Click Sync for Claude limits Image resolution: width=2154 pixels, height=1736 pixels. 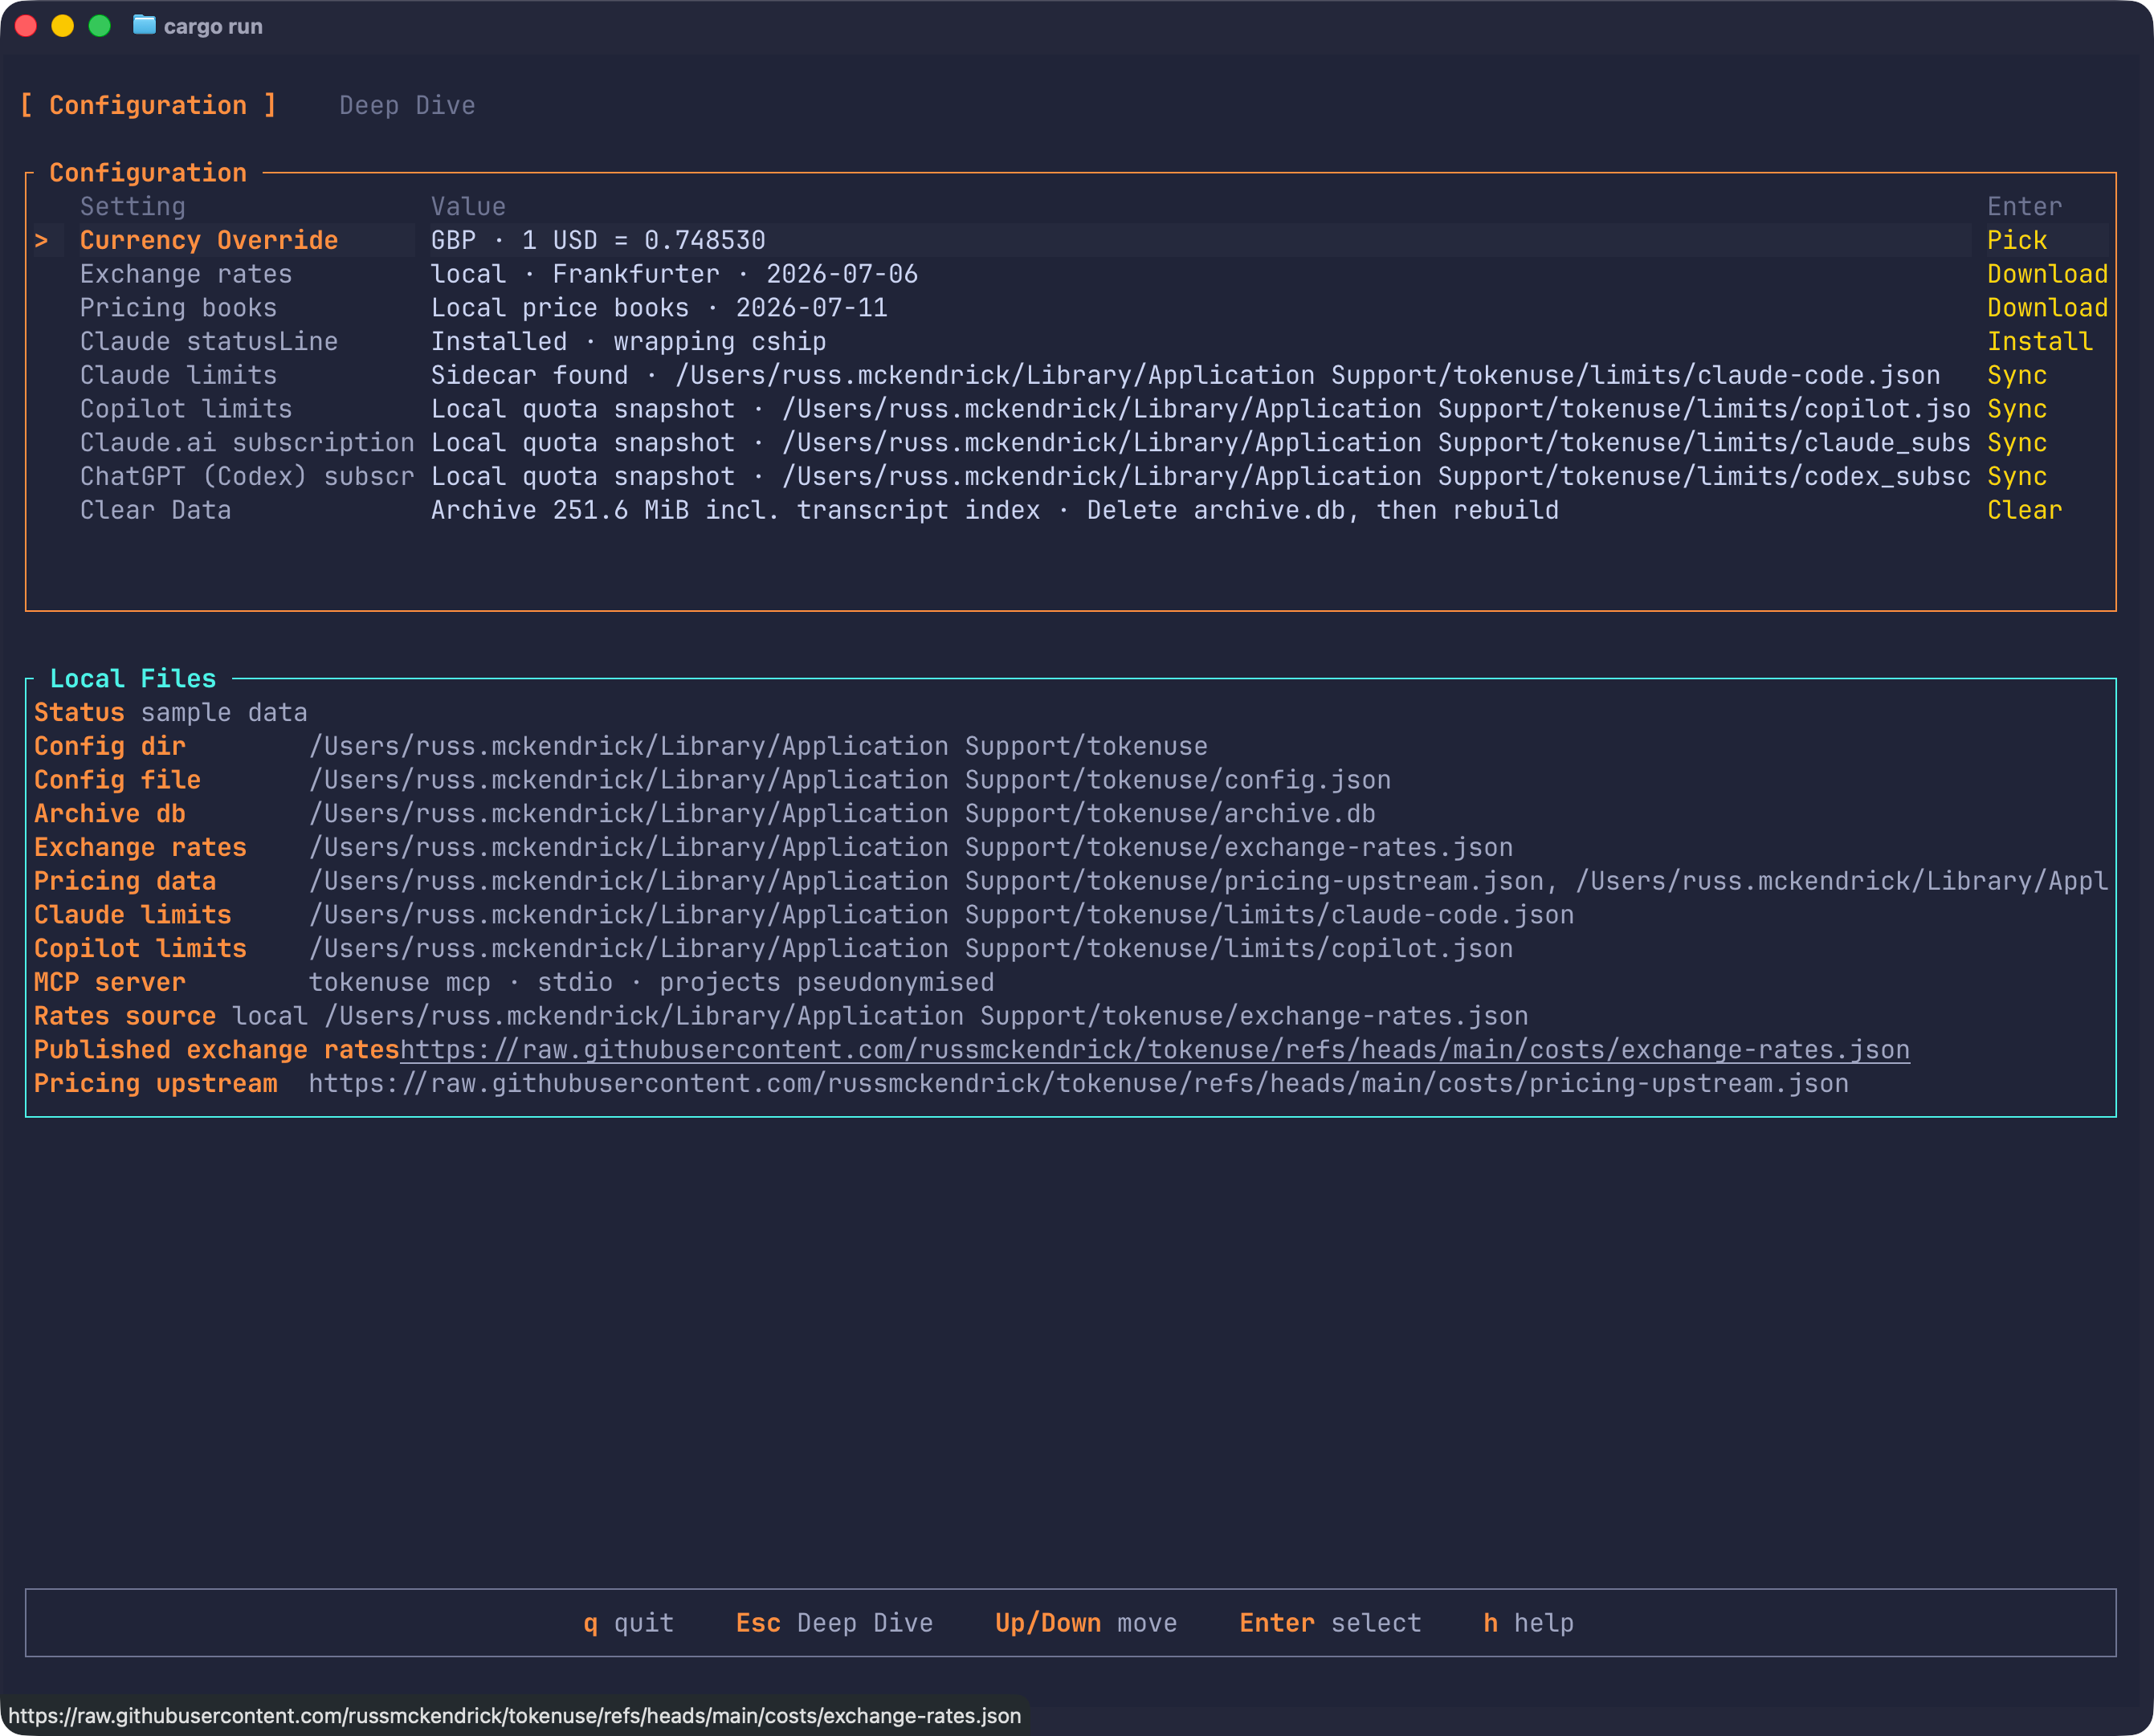coord(2017,375)
